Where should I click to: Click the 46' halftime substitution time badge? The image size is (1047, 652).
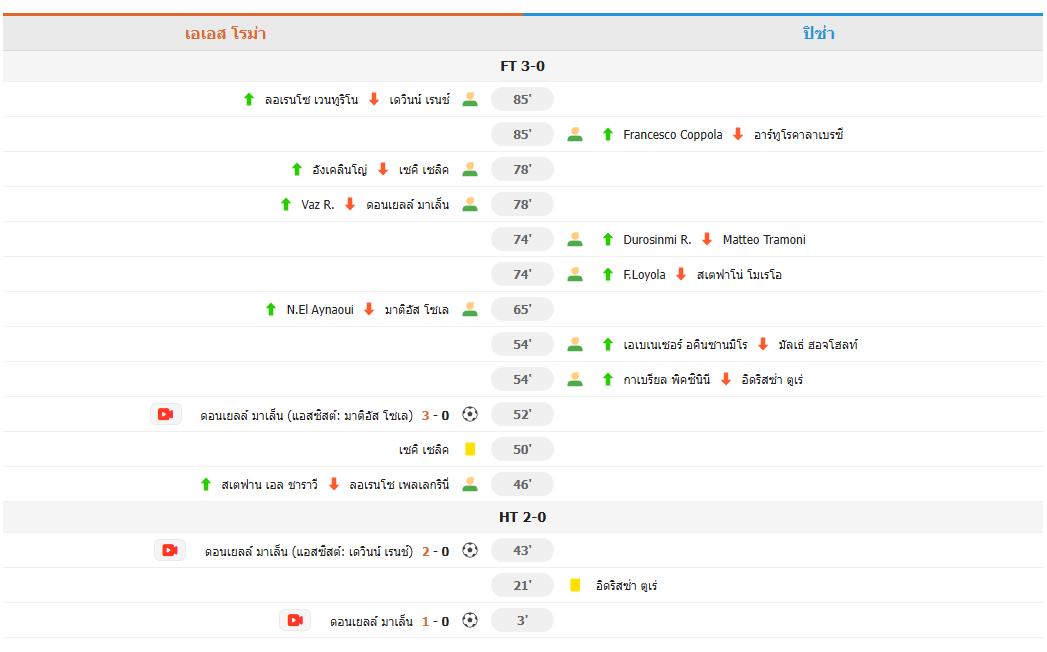(521, 484)
